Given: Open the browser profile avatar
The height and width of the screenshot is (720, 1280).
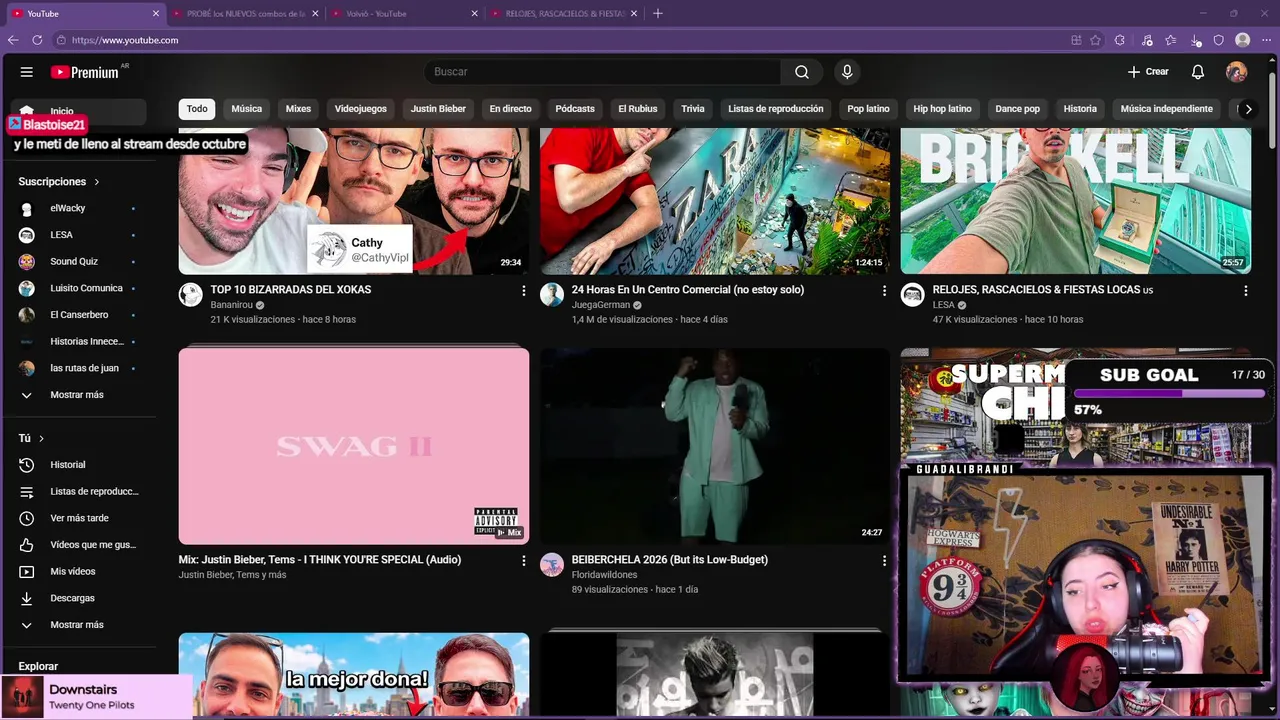Looking at the screenshot, I should coord(1243,40).
